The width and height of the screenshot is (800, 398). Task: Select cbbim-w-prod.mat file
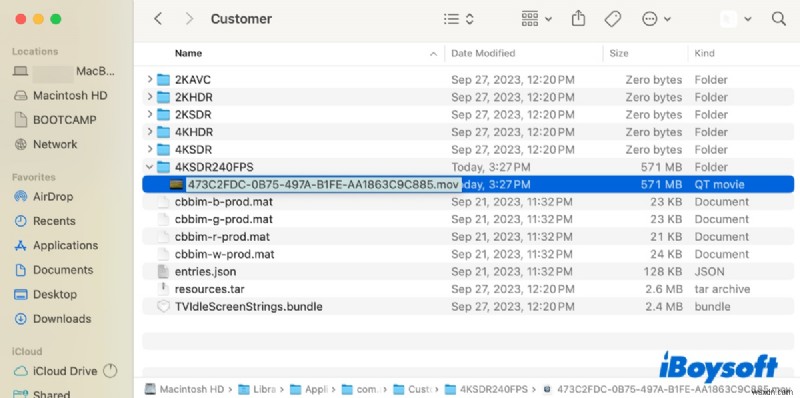(224, 254)
